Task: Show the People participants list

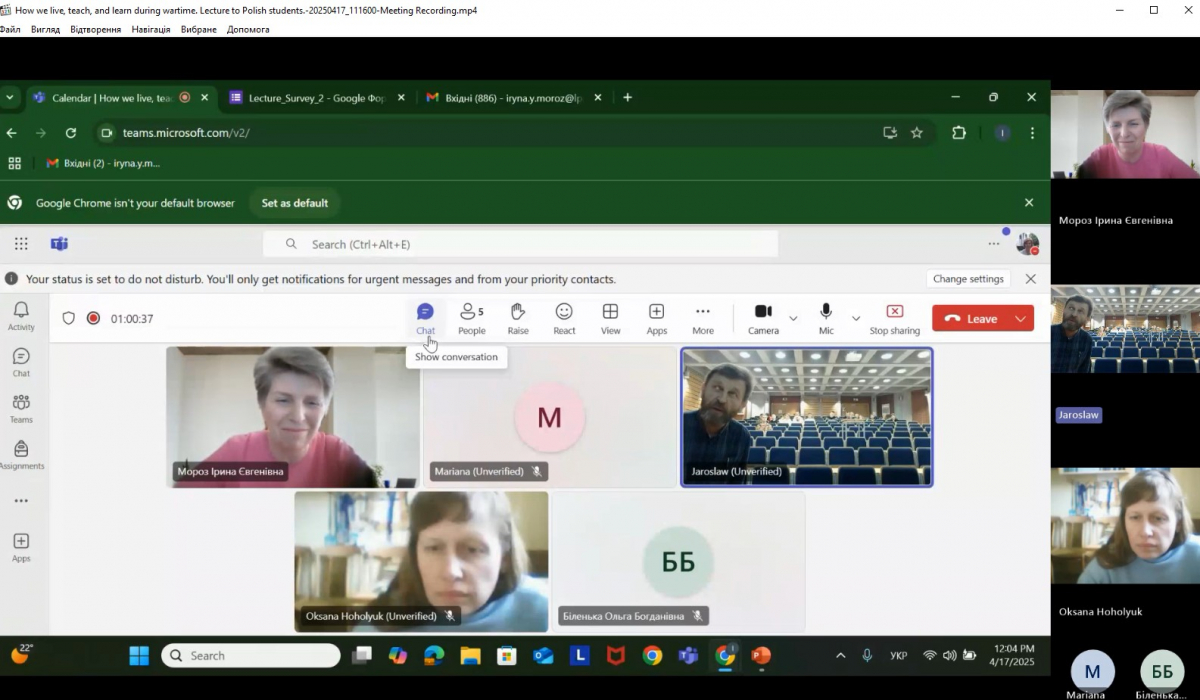Action: (x=471, y=318)
